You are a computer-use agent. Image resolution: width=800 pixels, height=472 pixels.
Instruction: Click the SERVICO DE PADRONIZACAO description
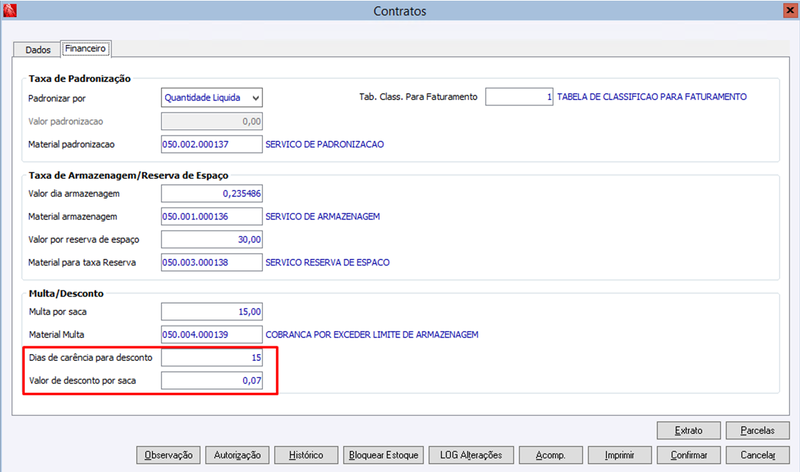324,144
